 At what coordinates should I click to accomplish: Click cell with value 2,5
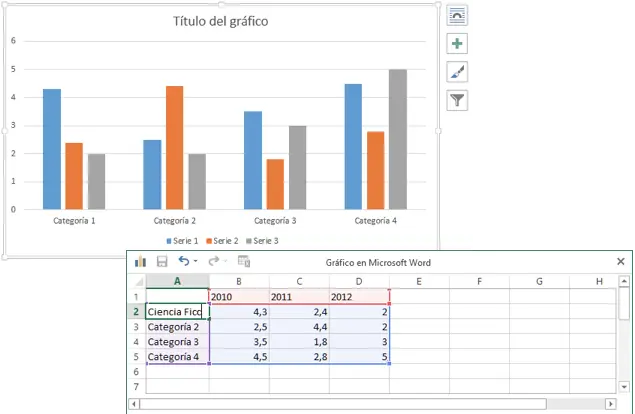[x=239, y=327]
